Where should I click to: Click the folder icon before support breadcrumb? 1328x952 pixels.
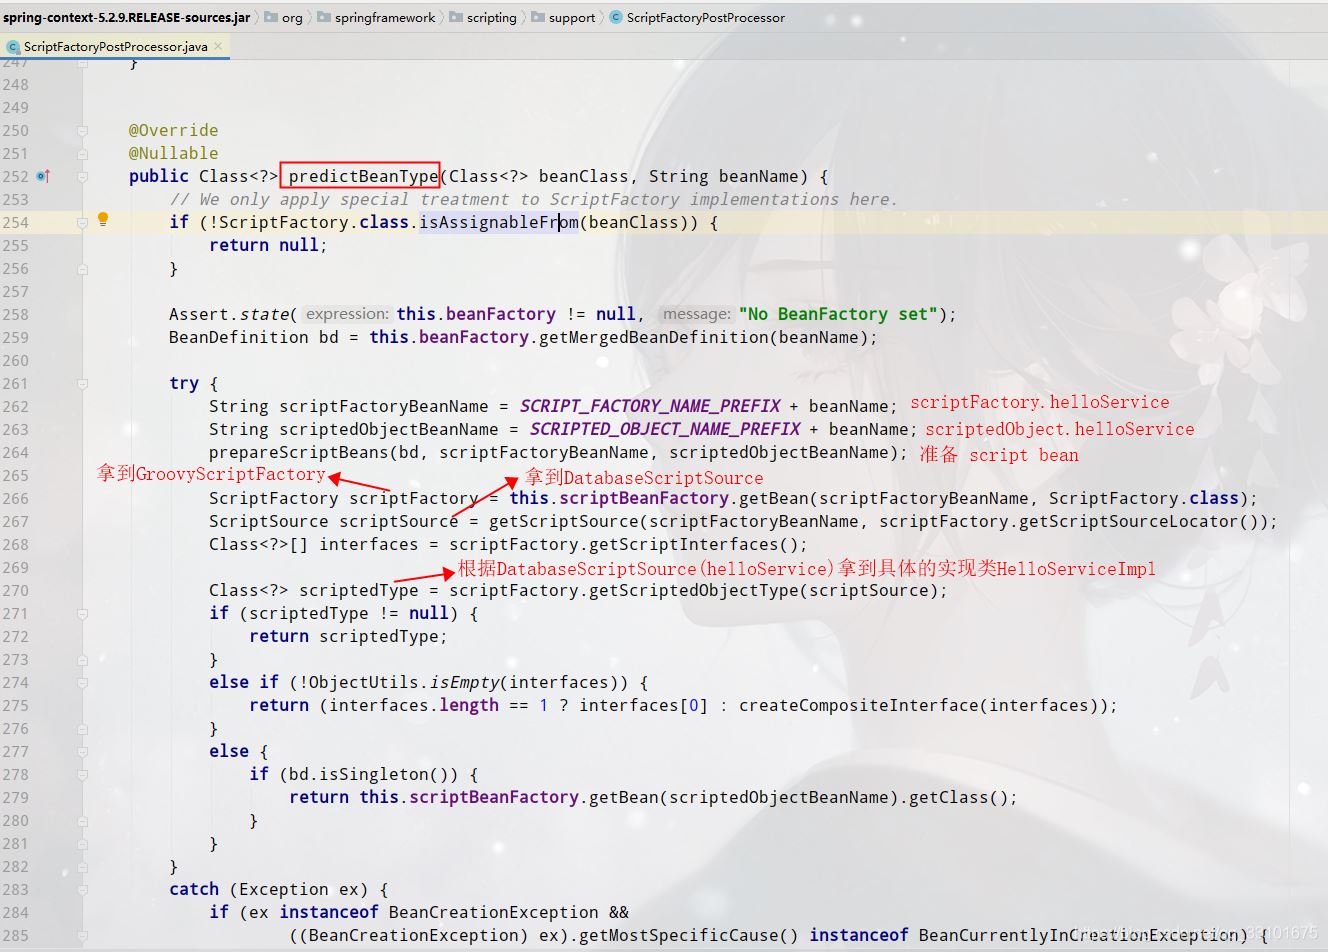pyautogui.click(x=538, y=17)
